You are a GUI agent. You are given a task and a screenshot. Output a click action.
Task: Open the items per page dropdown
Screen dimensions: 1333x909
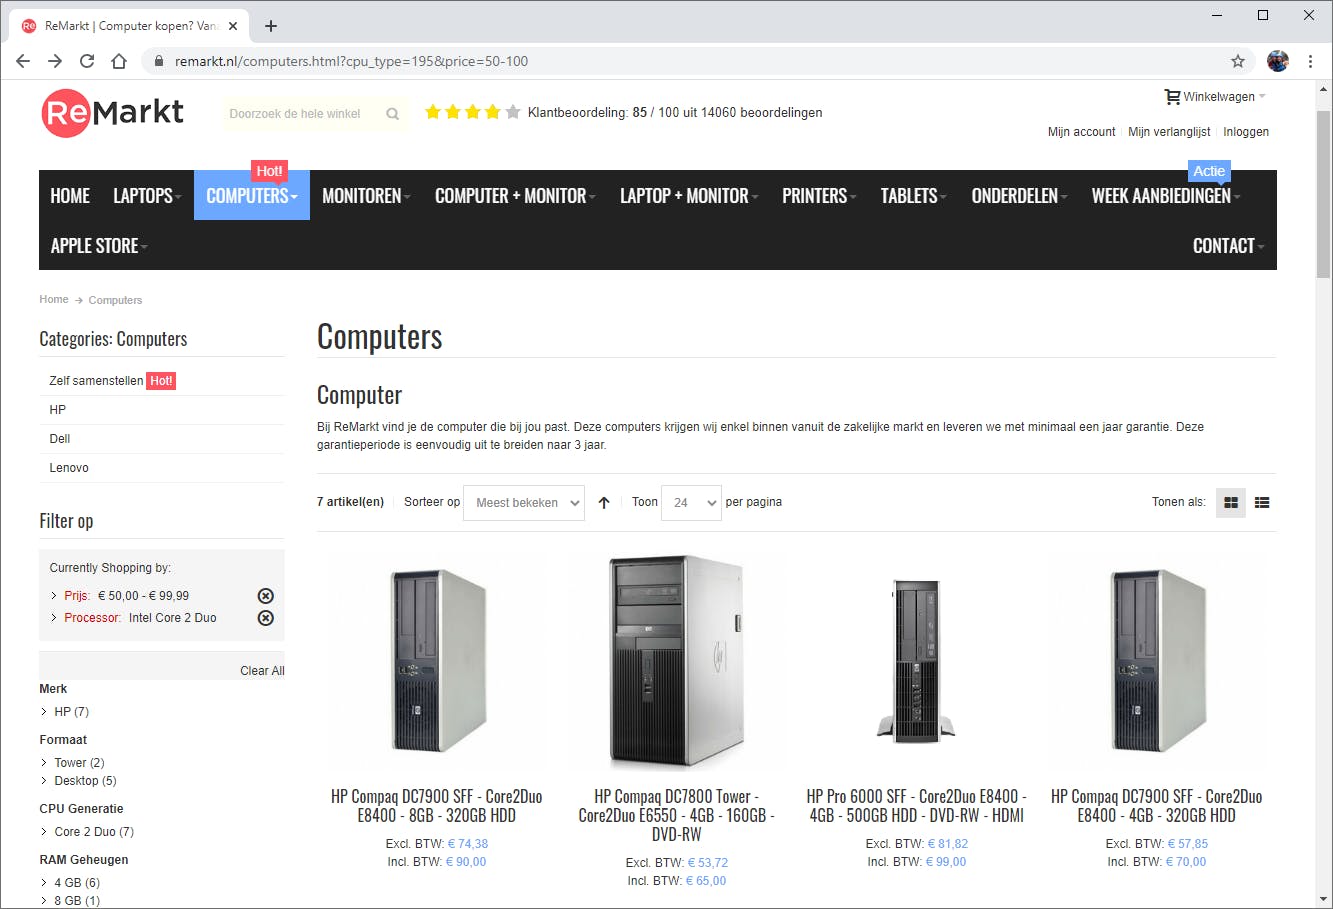[691, 503]
